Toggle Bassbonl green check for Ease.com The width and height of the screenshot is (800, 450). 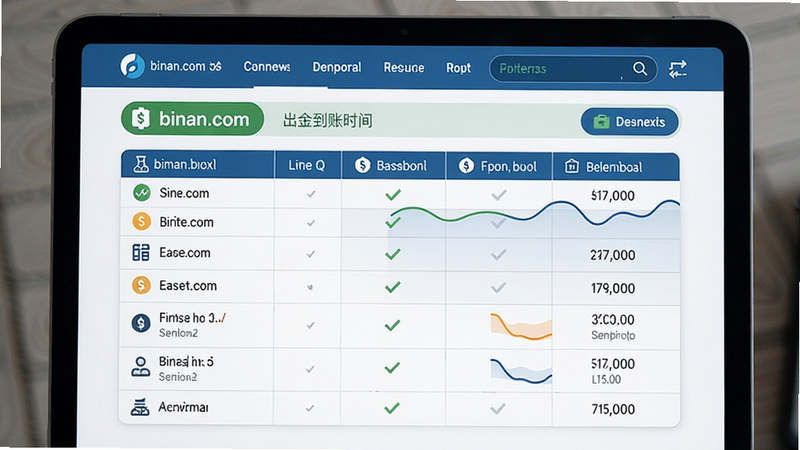pyautogui.click(x=392, y=254)
